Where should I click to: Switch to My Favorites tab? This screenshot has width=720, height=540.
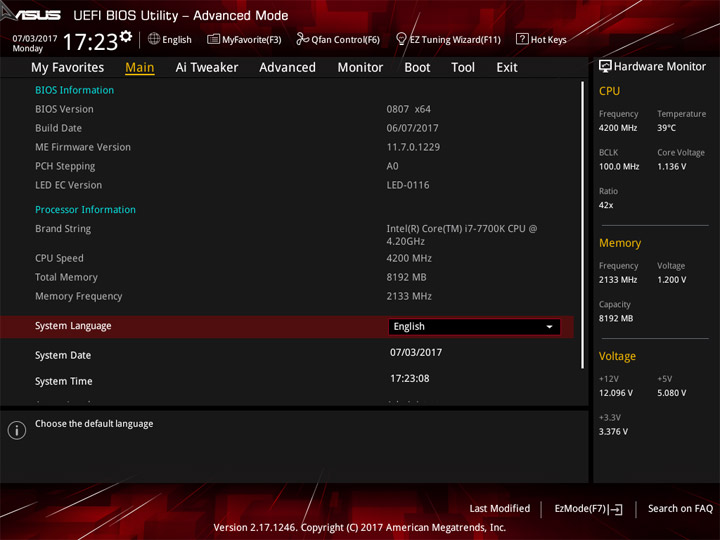point(68,68)
